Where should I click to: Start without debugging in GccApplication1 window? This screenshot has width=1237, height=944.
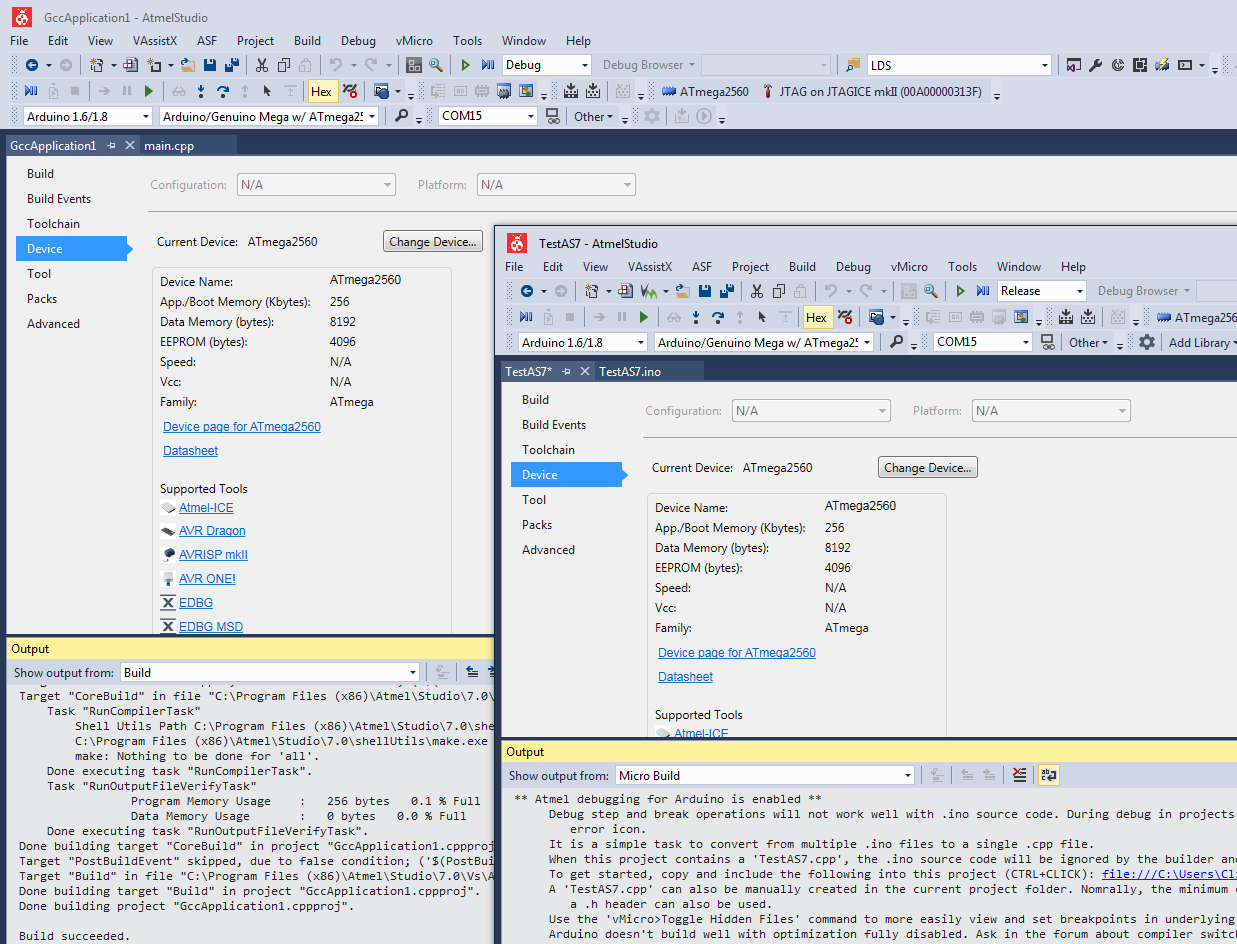tap(465, 65)
